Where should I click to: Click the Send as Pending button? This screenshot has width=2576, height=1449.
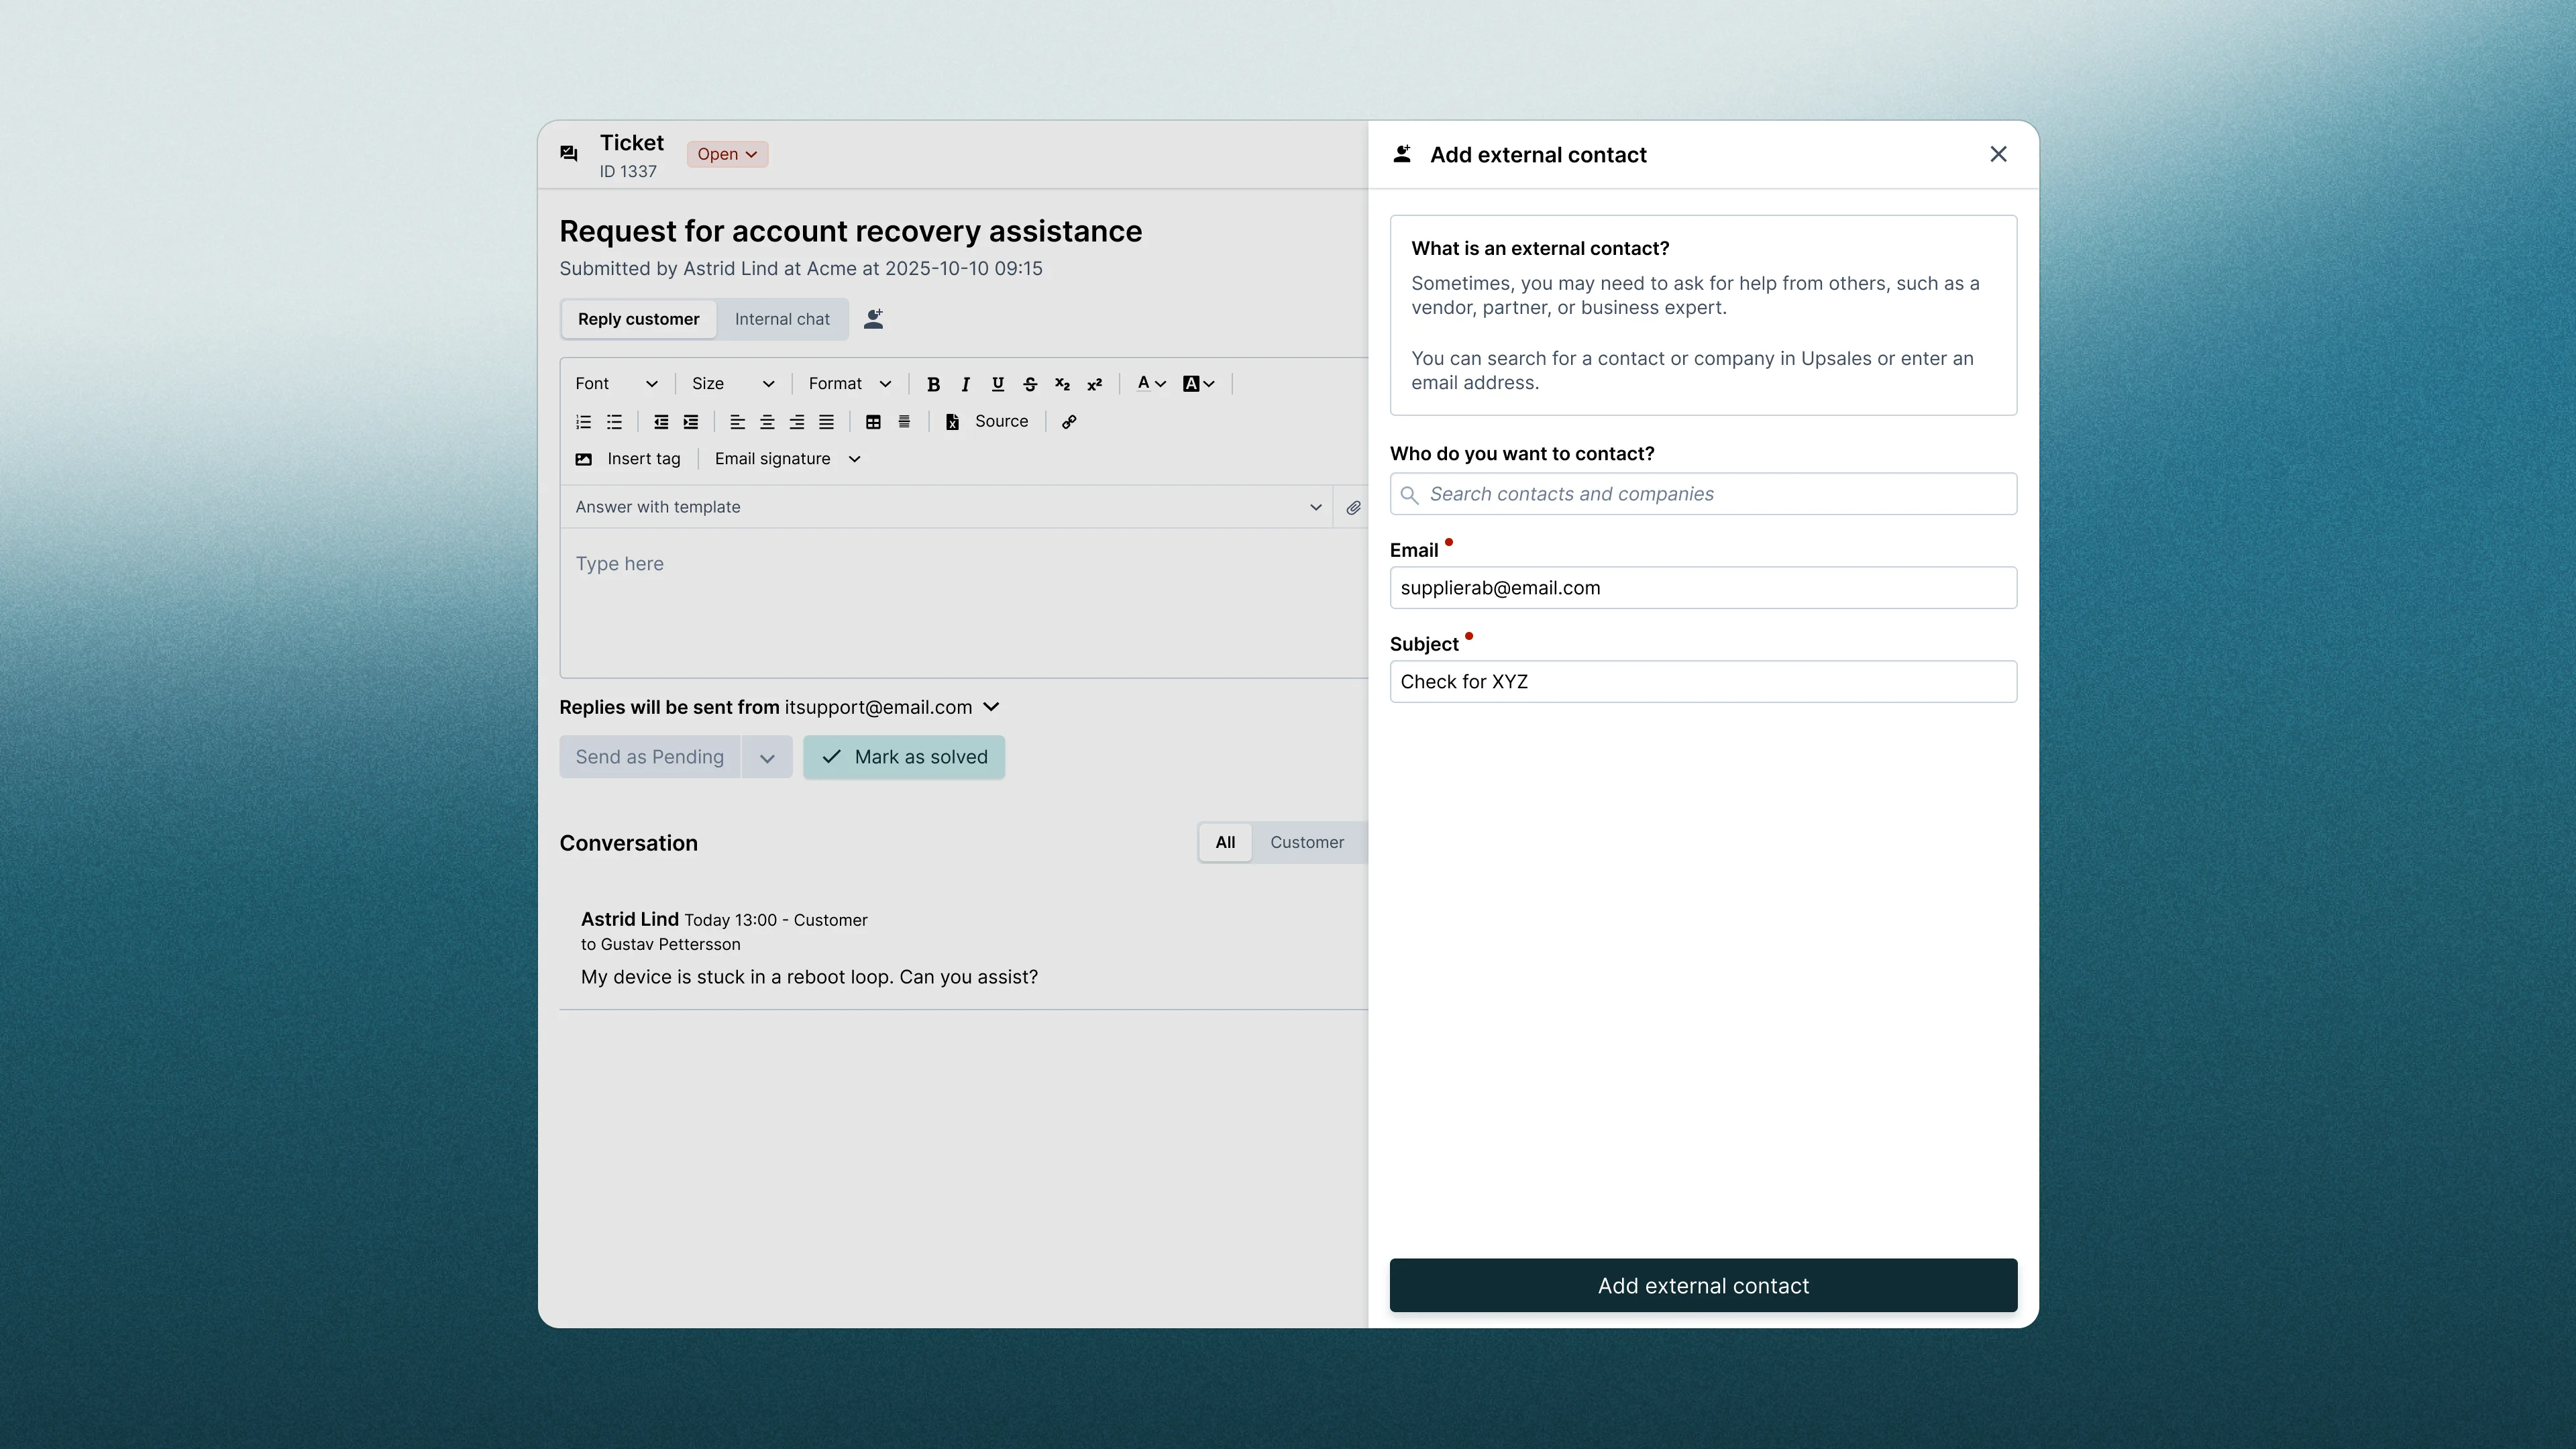[649, 758]
